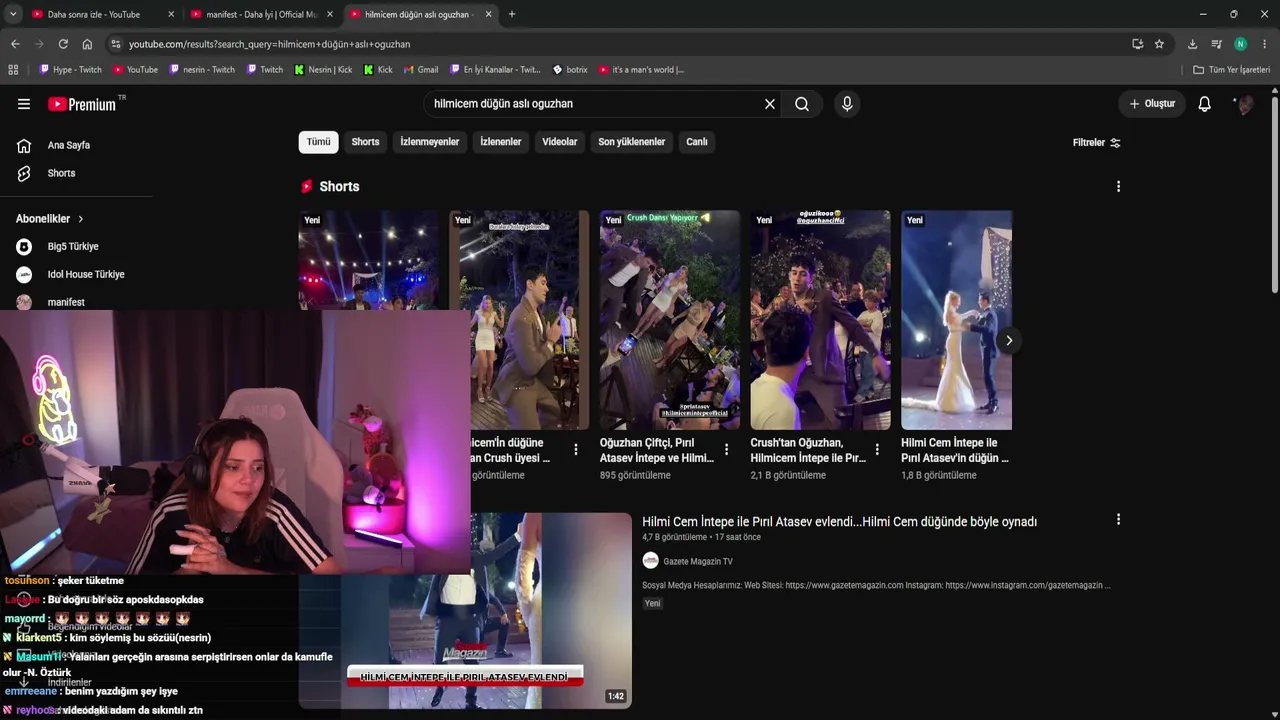Select the Shorts filter chip

click(365, 142)
